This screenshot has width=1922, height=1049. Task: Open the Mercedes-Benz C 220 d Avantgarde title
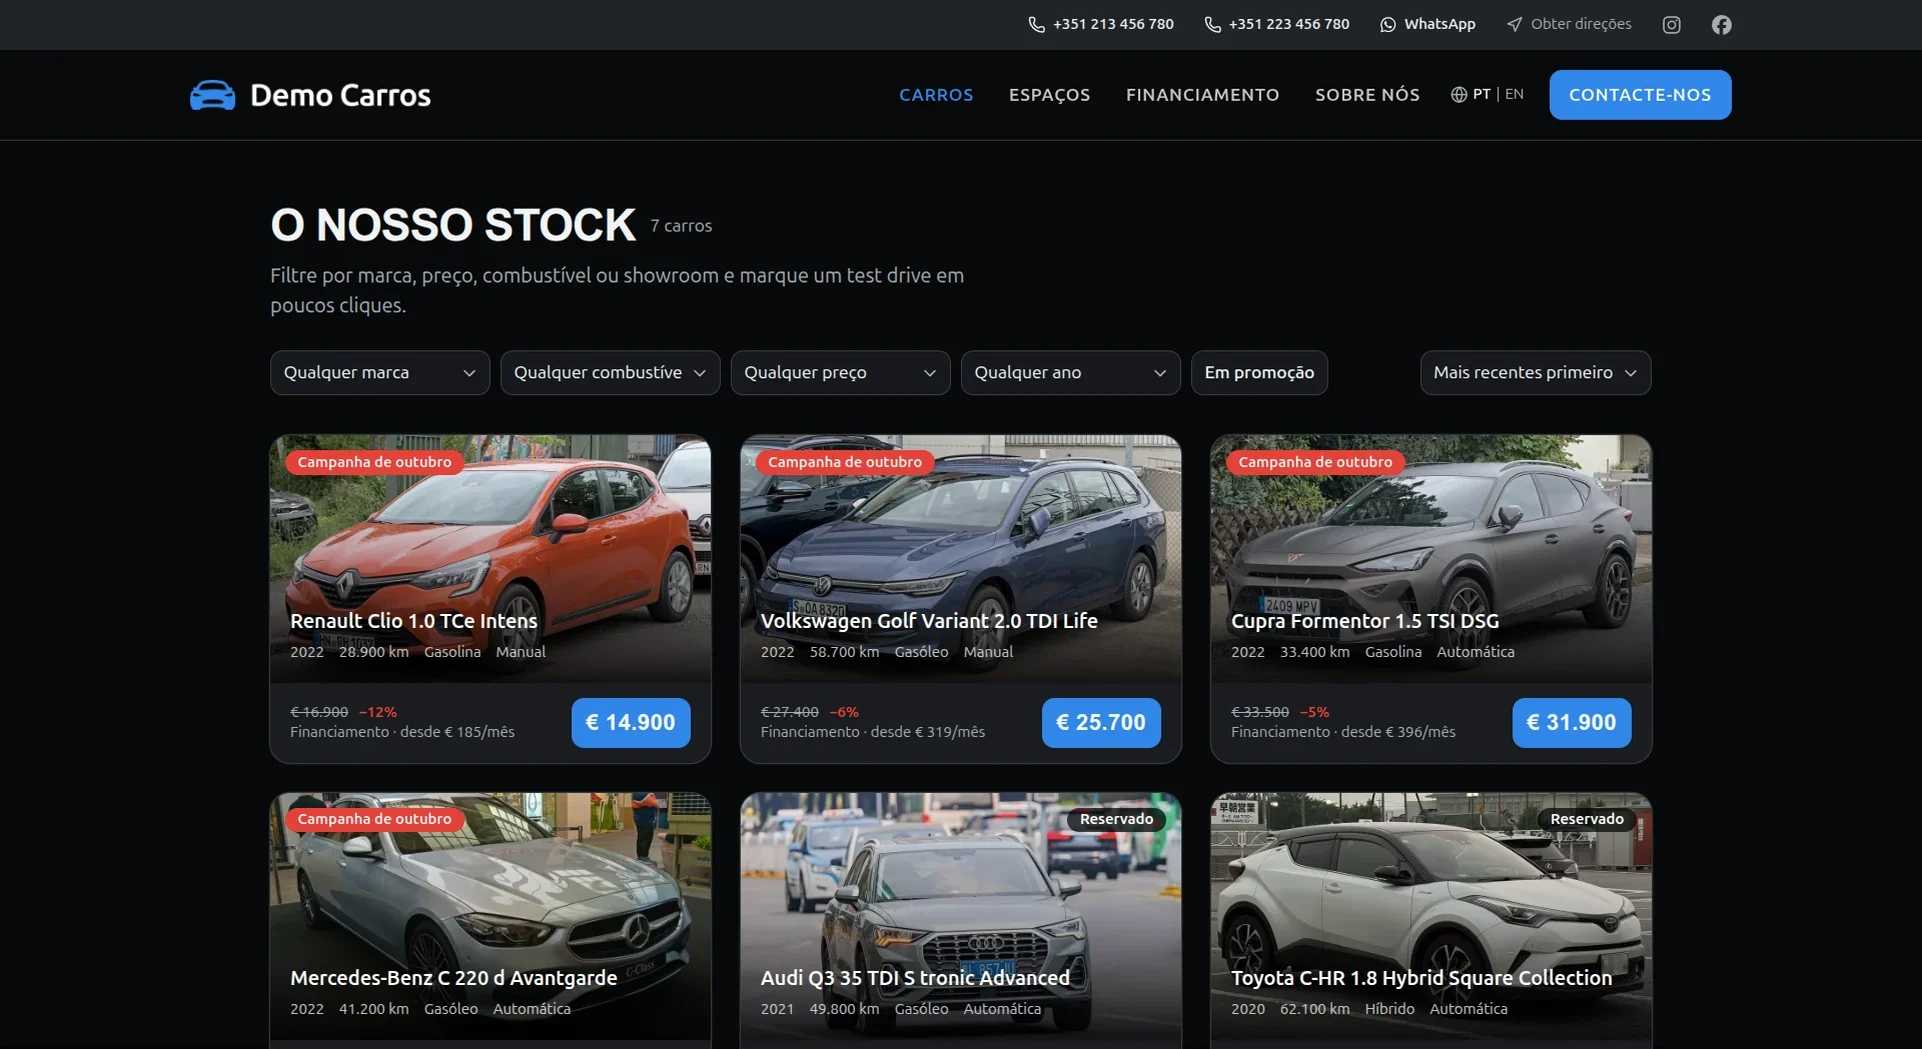point(453,978)
